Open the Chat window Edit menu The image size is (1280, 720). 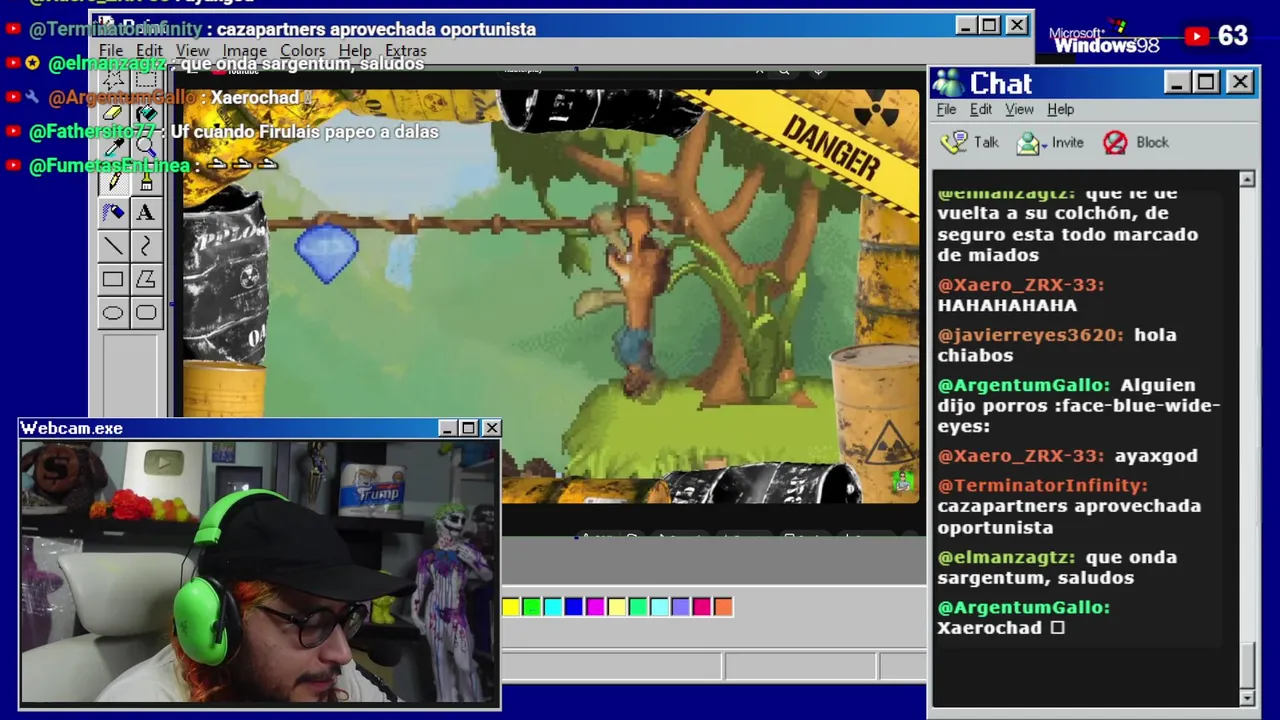981,109
